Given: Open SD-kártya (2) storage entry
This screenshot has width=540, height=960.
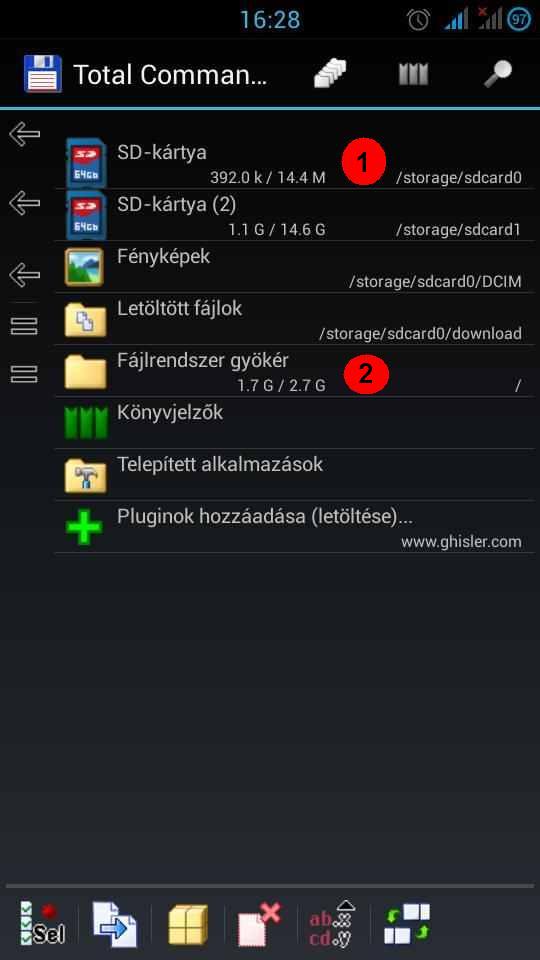Looking at the screenshot, I should (294, 214).
